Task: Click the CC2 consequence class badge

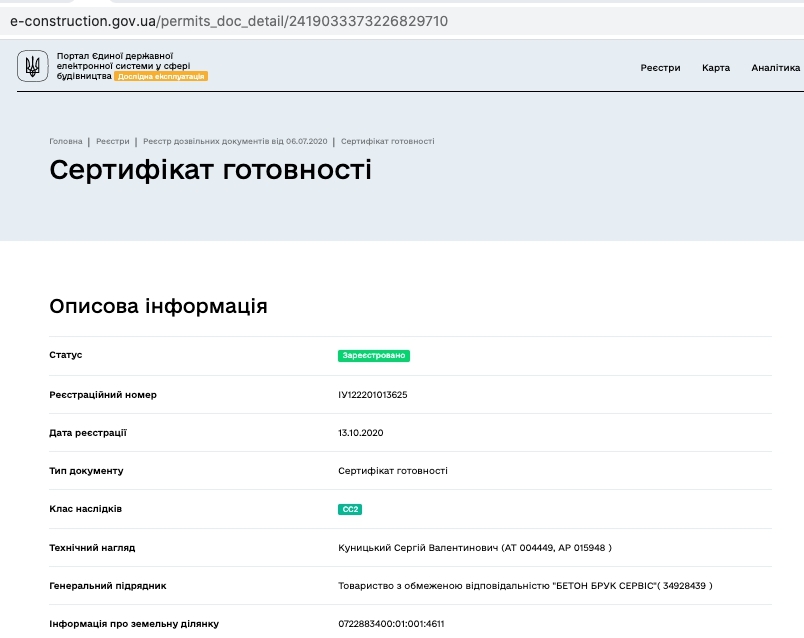Action: (350, 509)
